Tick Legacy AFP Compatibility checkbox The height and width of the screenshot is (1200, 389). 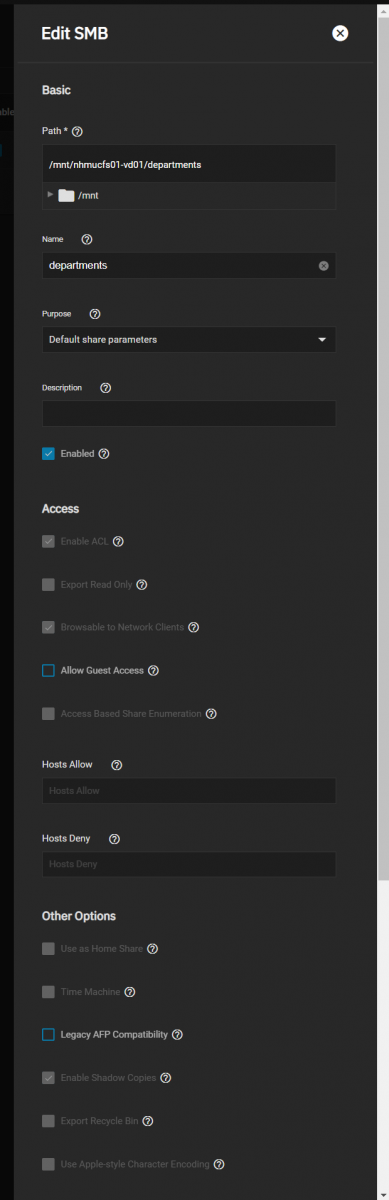click(48, 1034)
